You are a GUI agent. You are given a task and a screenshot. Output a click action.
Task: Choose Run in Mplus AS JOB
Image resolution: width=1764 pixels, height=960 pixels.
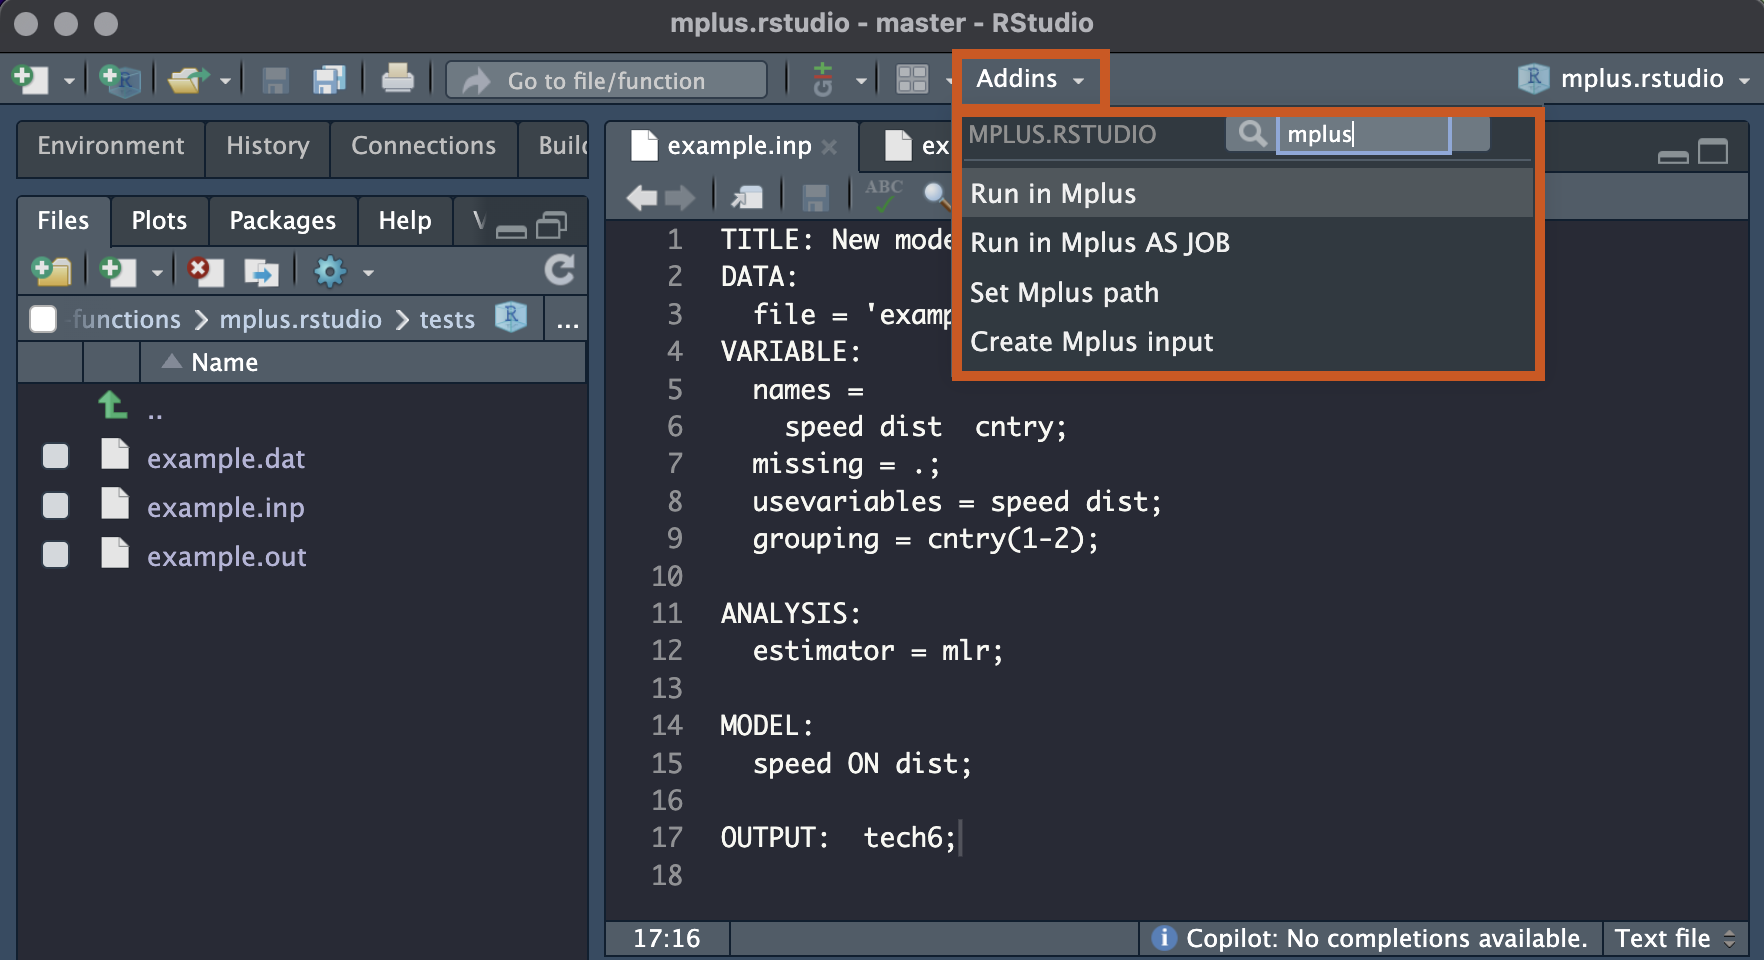click(x=1100, y=243)
